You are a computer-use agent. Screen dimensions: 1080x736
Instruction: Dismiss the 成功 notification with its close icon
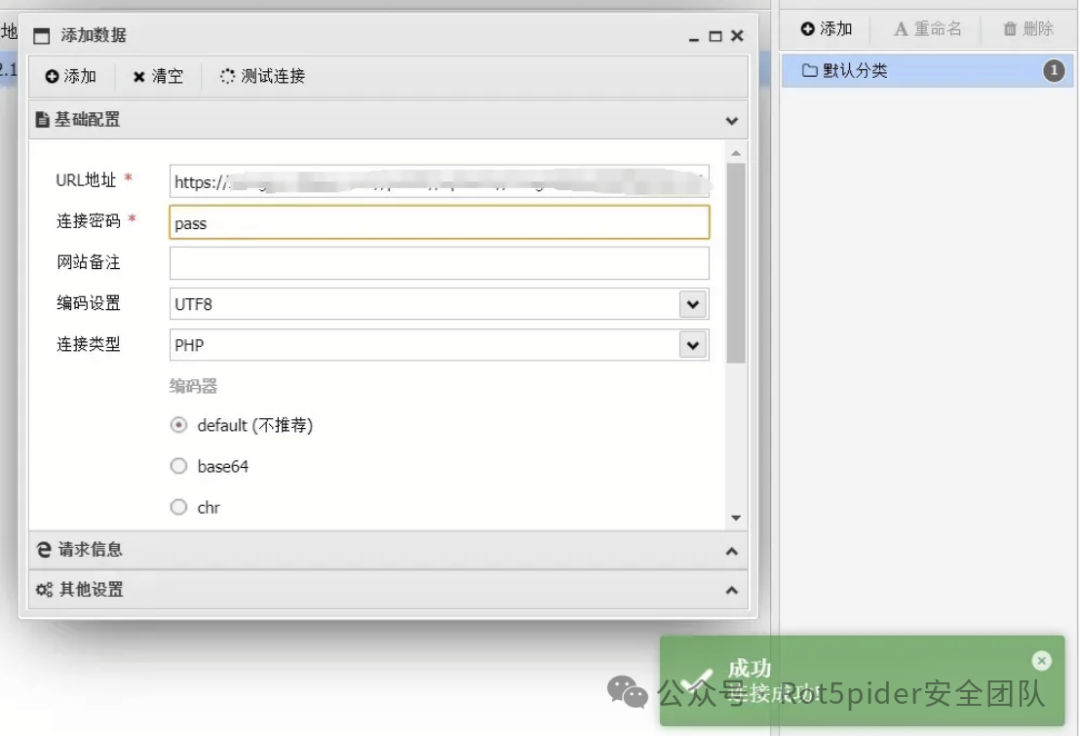coord(1041,661)
